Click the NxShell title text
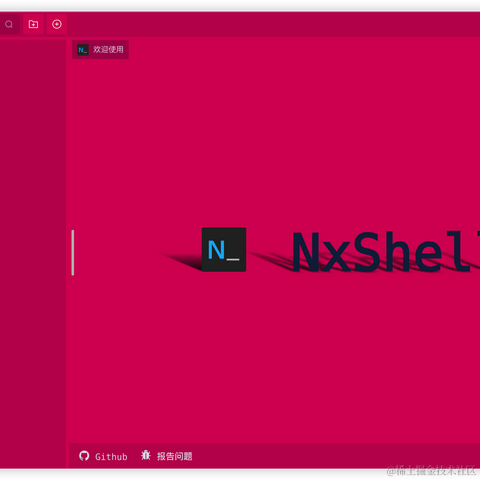Image resolution: width=480 pixels, height=480 pixels. 386,252
